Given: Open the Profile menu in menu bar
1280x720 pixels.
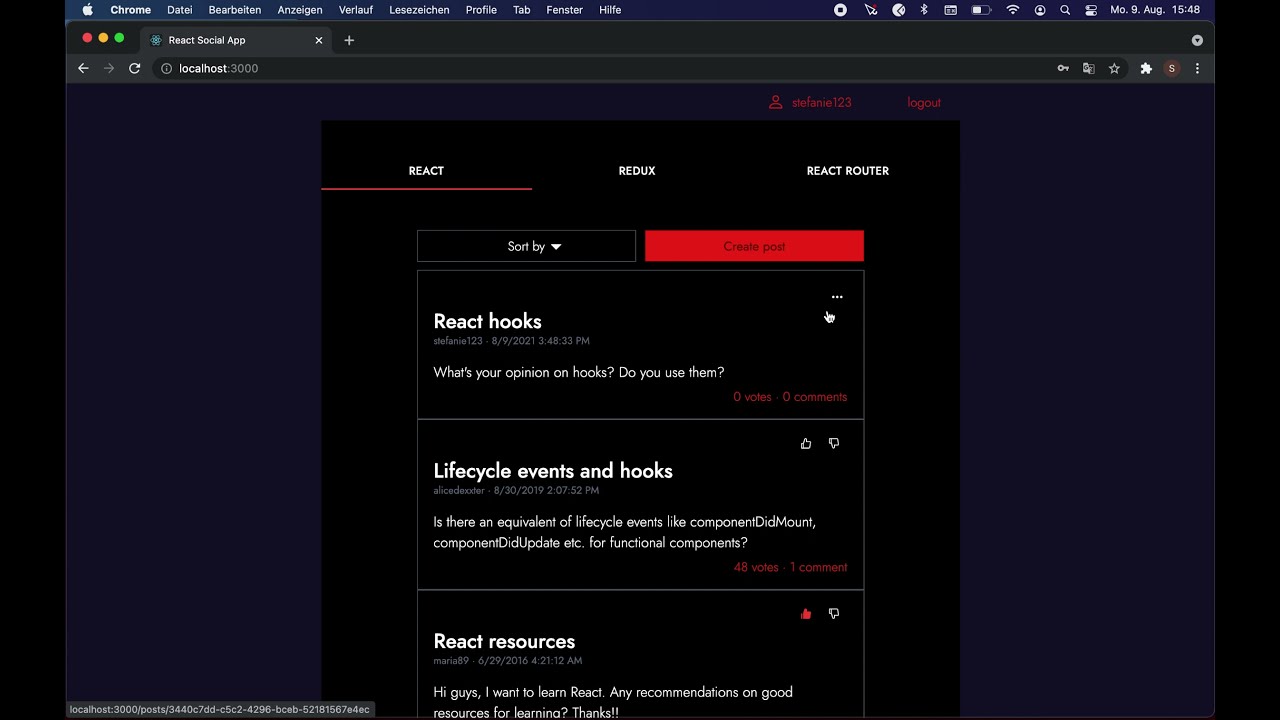Looking at the screenshot, I should [x=481, y=10].
